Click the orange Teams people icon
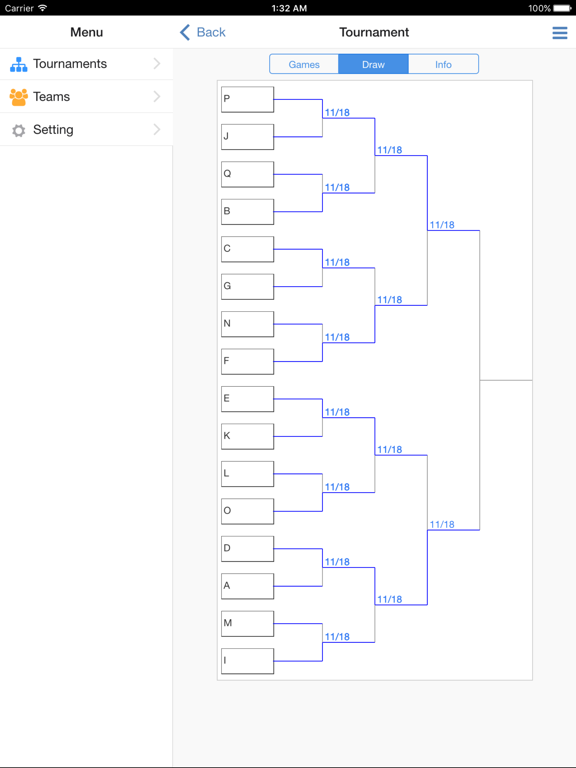The image size is (576, 768). point(19,97)
